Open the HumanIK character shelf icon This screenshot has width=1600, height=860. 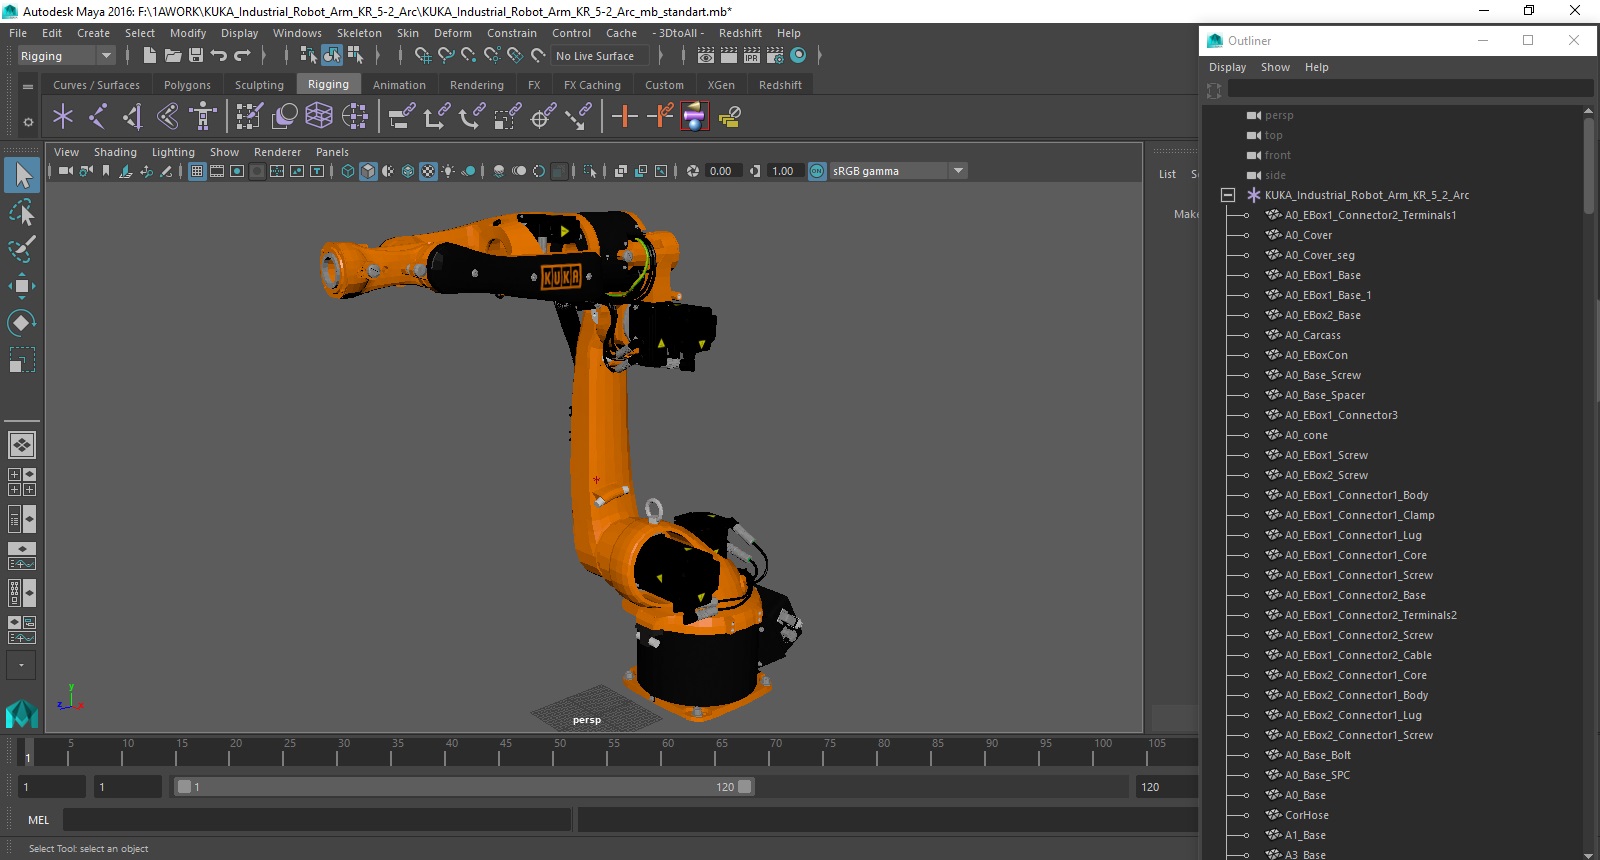point(203,117)
